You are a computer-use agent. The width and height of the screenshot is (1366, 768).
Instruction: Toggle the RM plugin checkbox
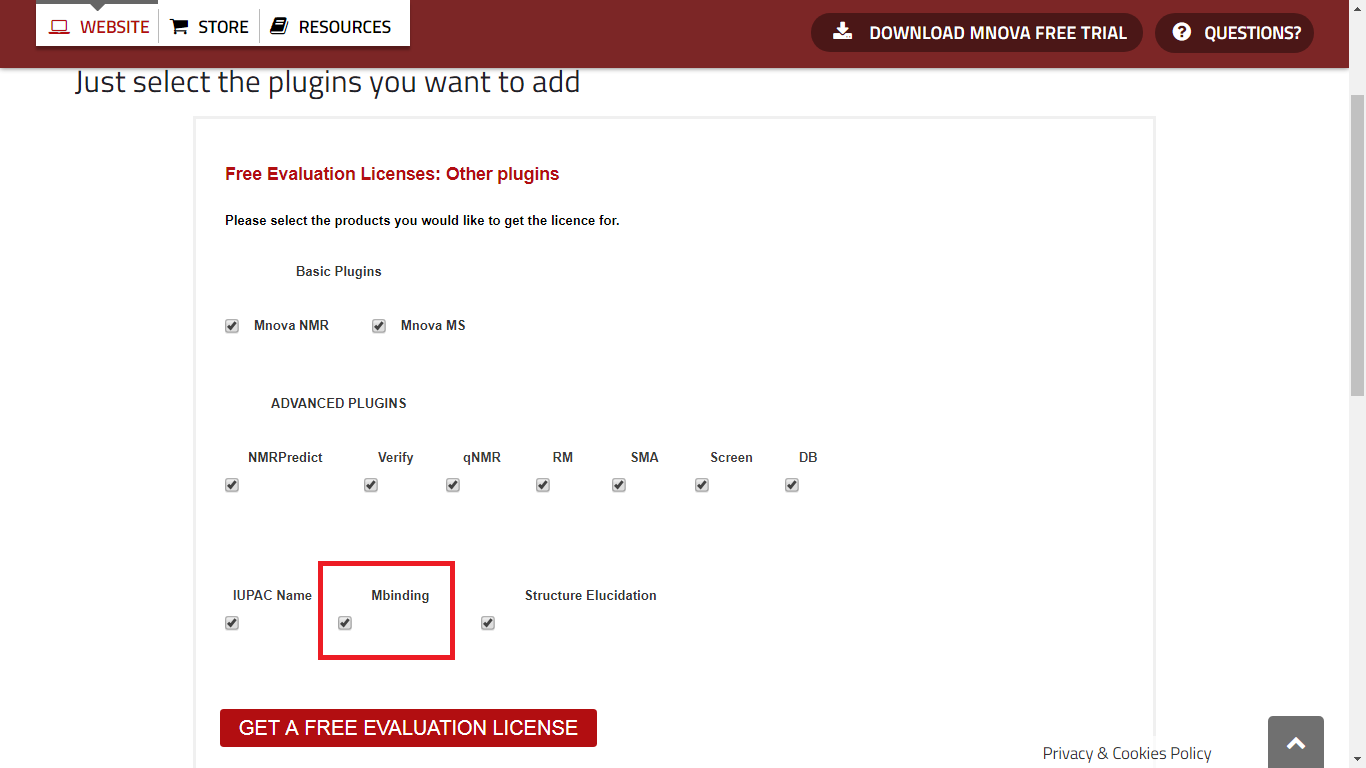click(543, 485)
